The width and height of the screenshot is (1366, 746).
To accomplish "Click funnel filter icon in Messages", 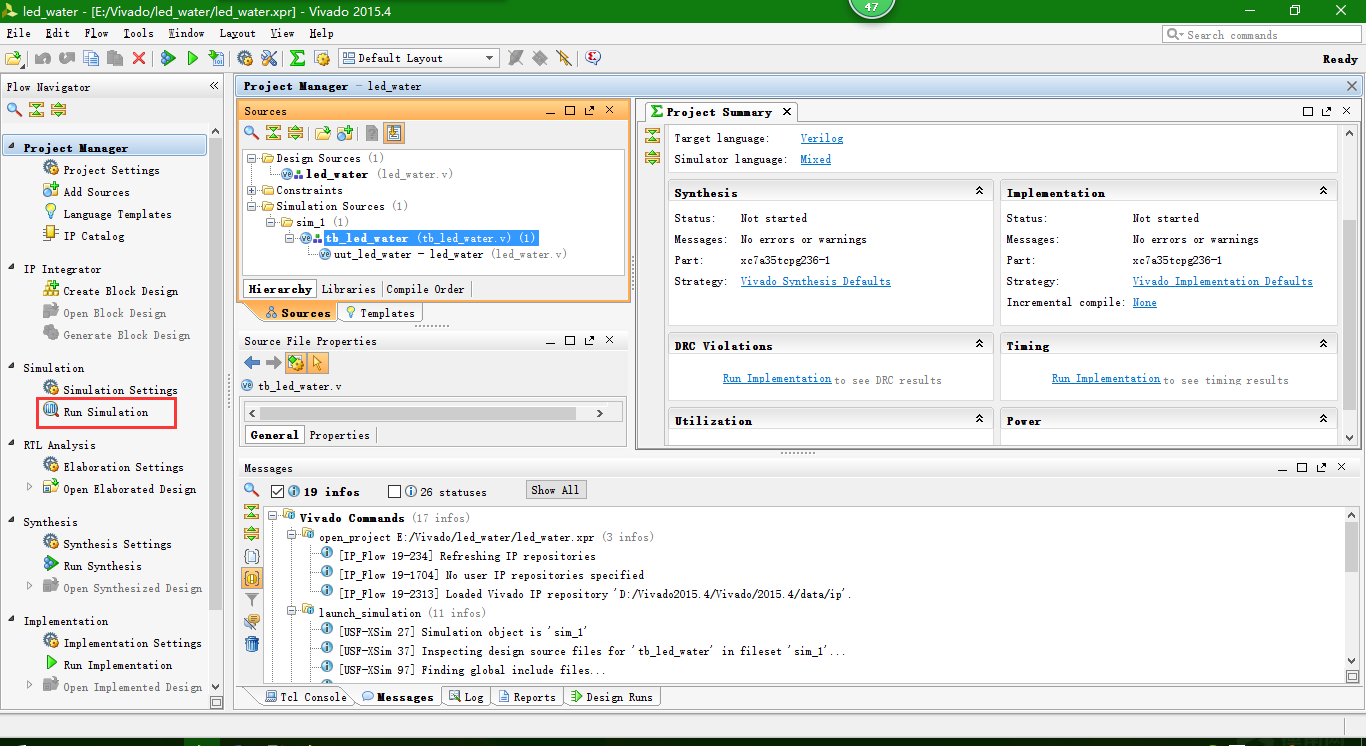I will pyautogui.click(x=252, y=600).
